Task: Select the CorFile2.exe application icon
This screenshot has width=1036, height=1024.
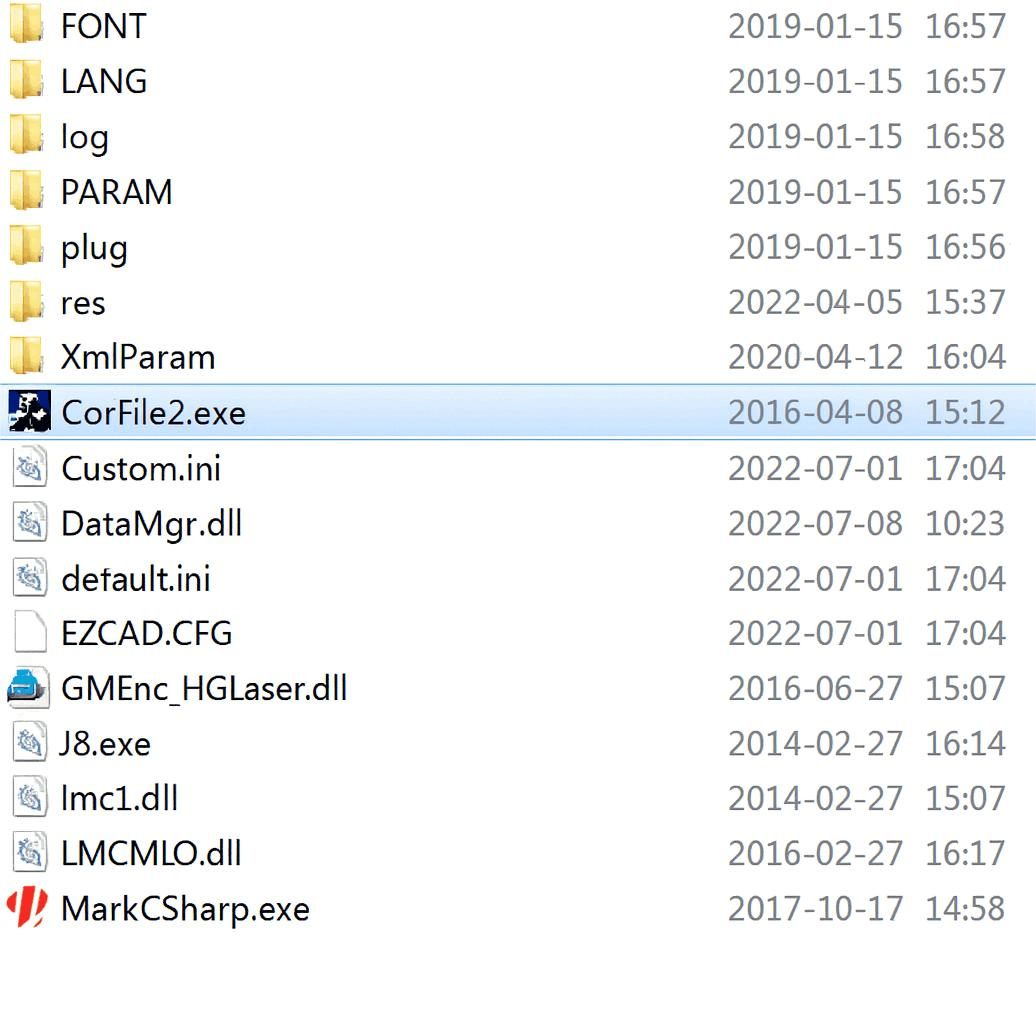Action: pyautogui.click(x=29, y=411)
